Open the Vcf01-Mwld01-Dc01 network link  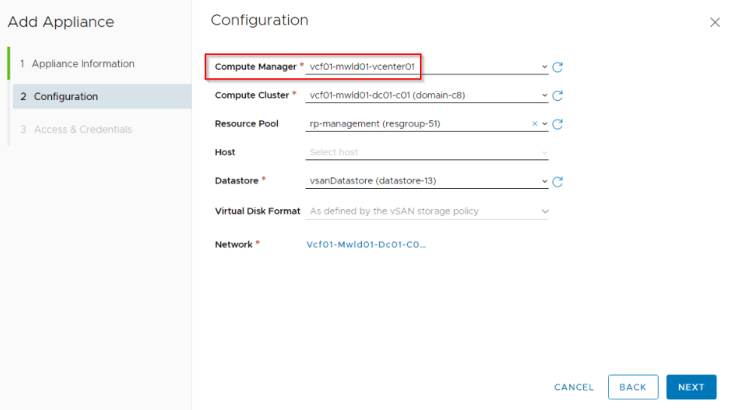pyautogui.click(x=366, y=244)
